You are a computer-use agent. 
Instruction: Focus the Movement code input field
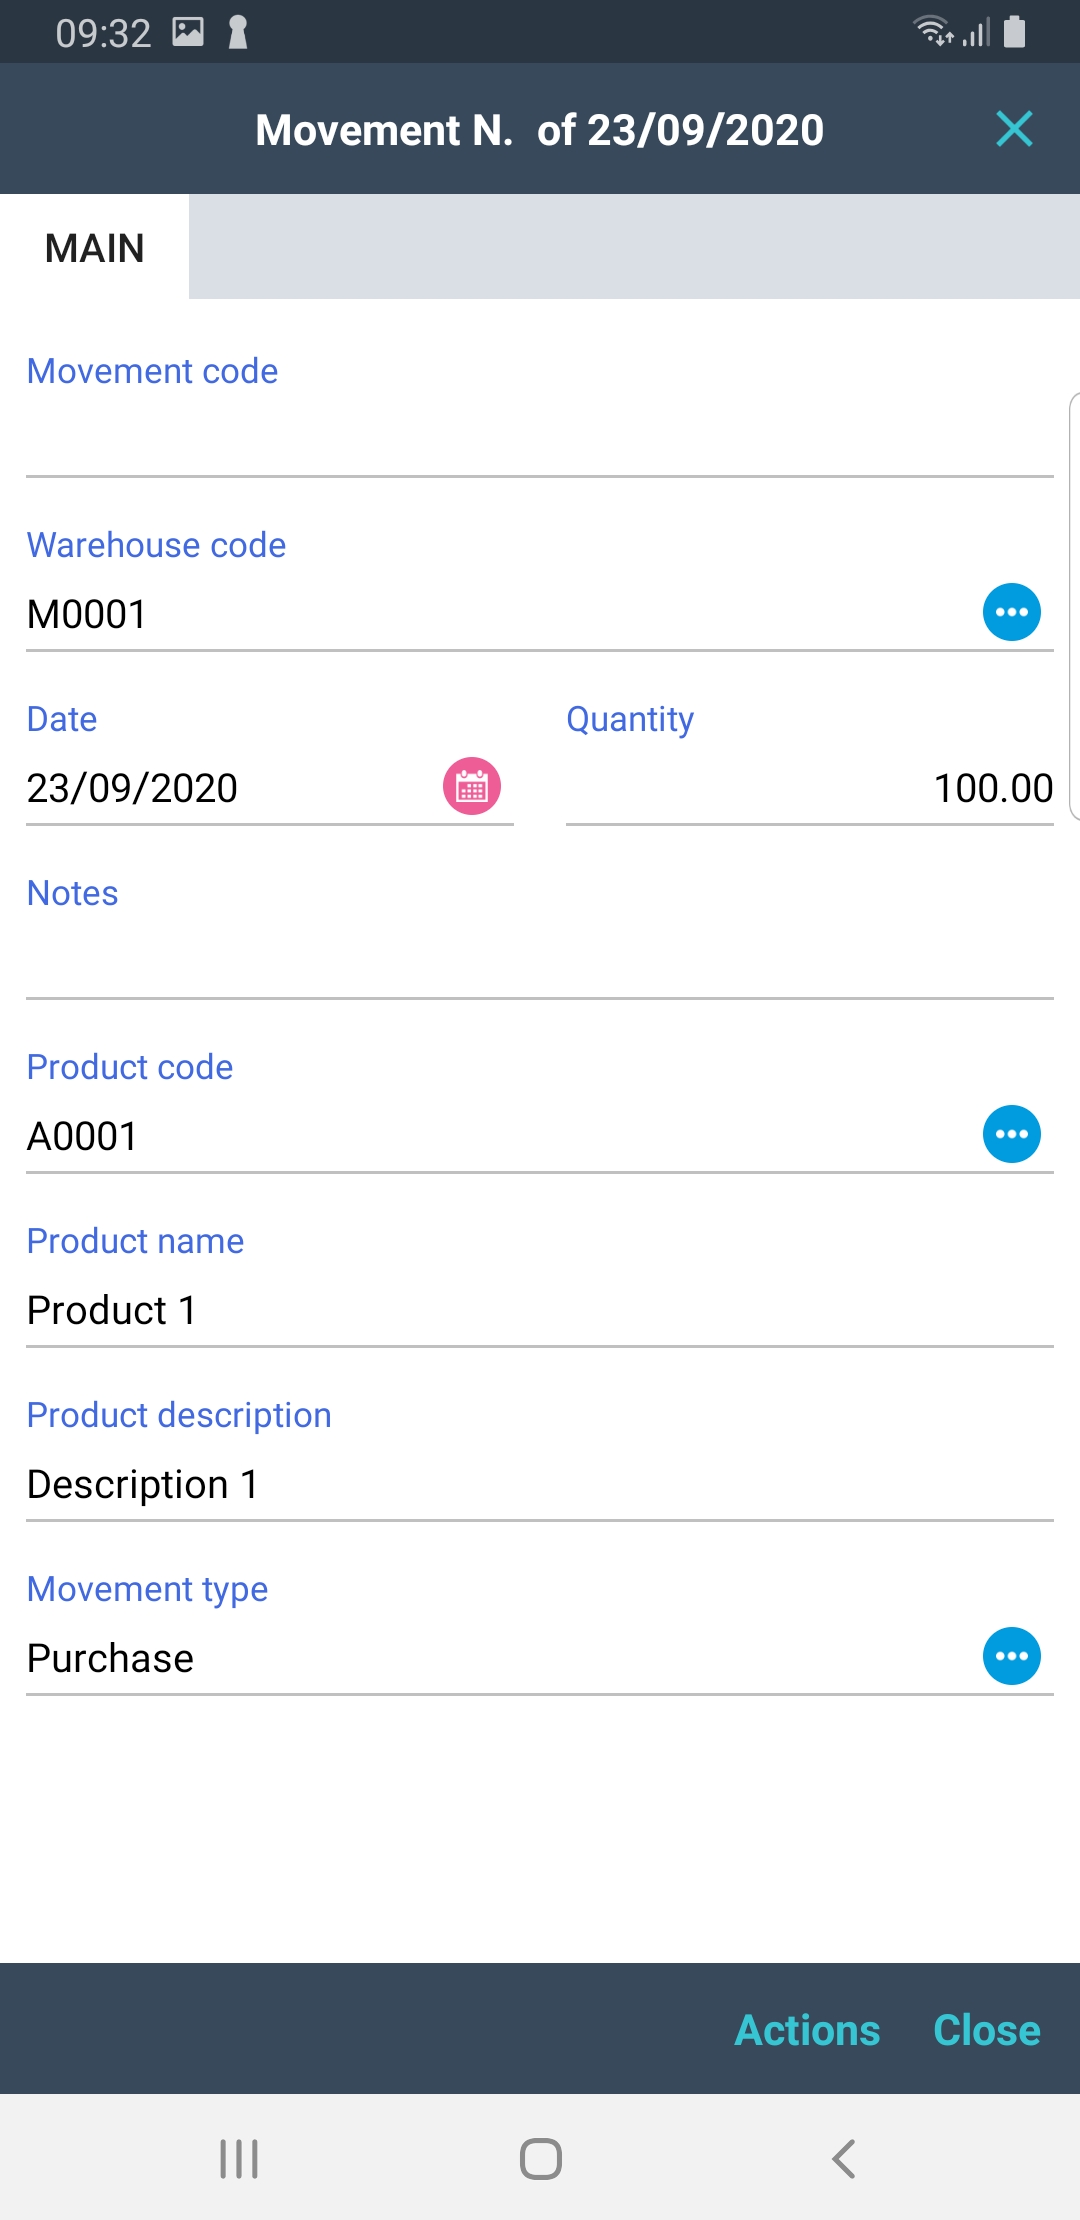coord(540,442)
